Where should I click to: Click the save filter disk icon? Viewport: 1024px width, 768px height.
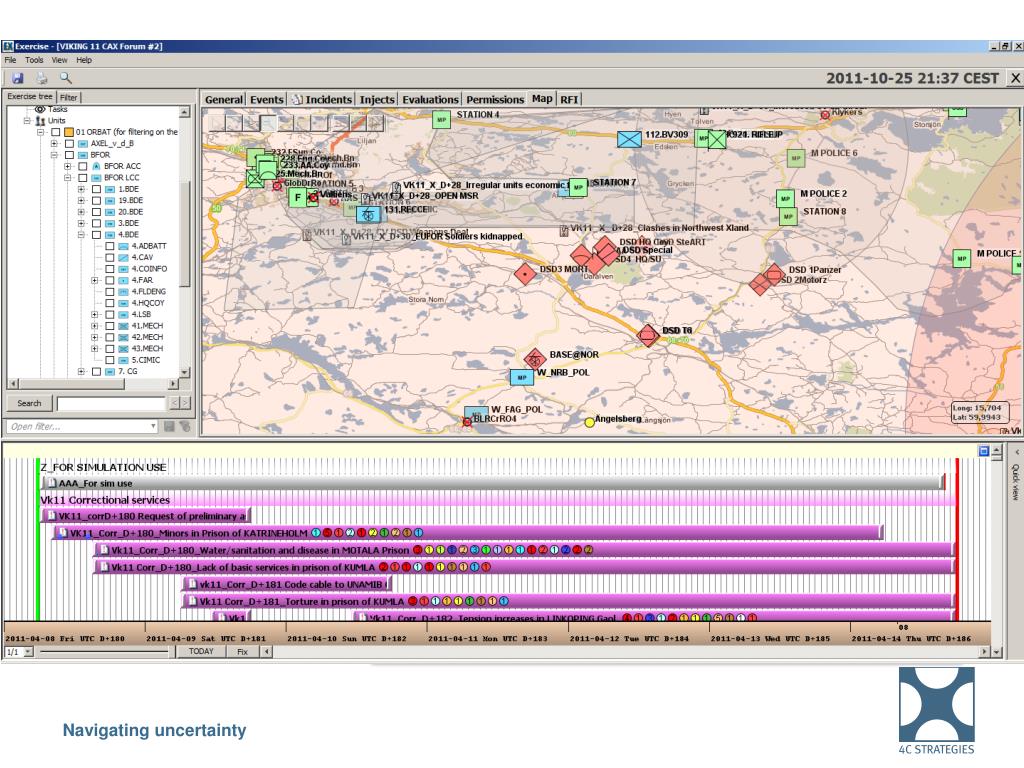coord(169,426)
